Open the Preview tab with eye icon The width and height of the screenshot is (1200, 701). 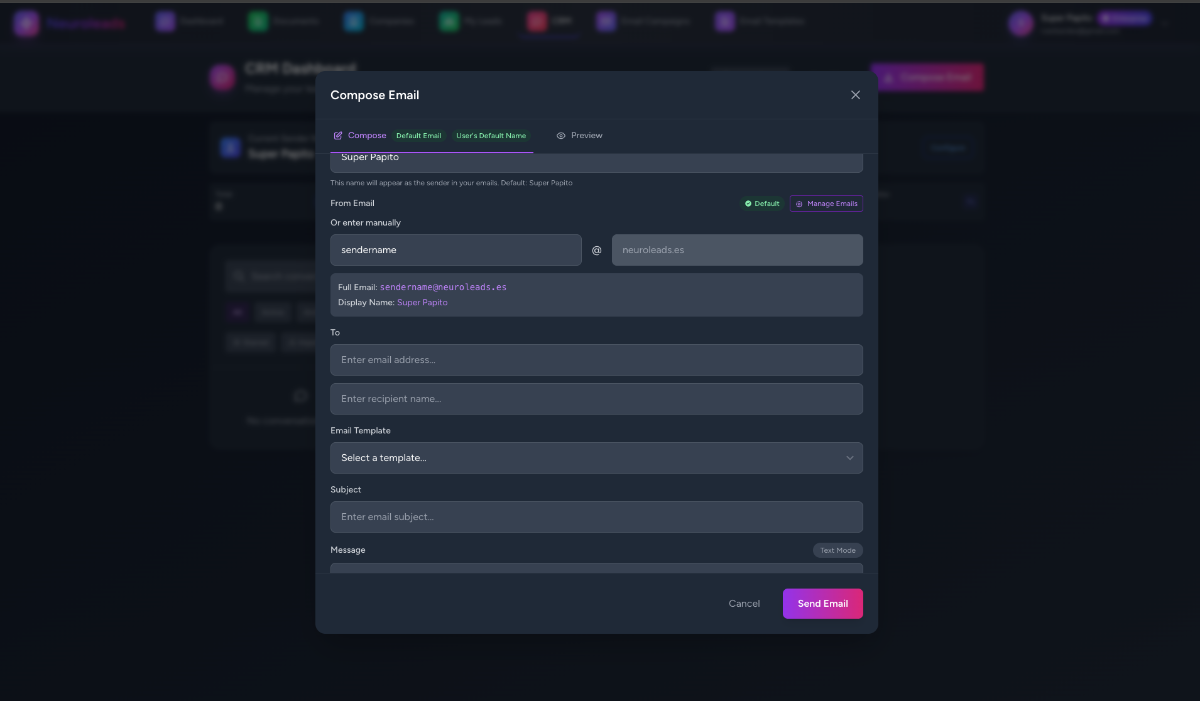pos(580,136)
